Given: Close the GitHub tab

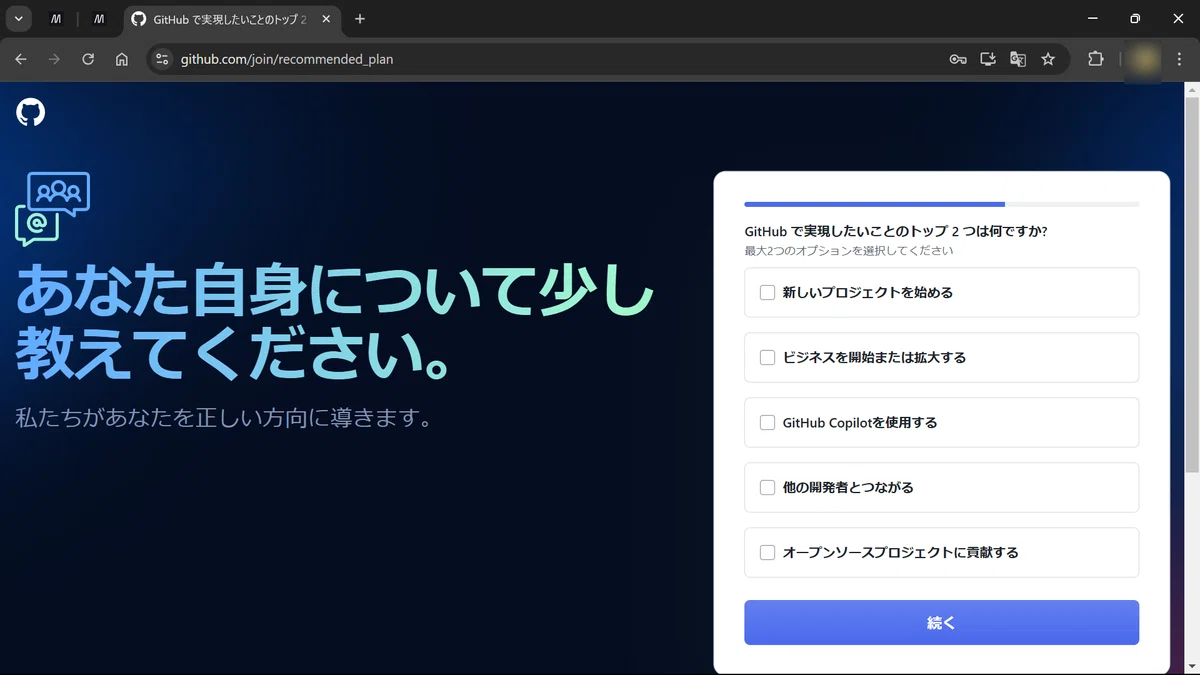Looking at the screenshot, I should [326, 19].
